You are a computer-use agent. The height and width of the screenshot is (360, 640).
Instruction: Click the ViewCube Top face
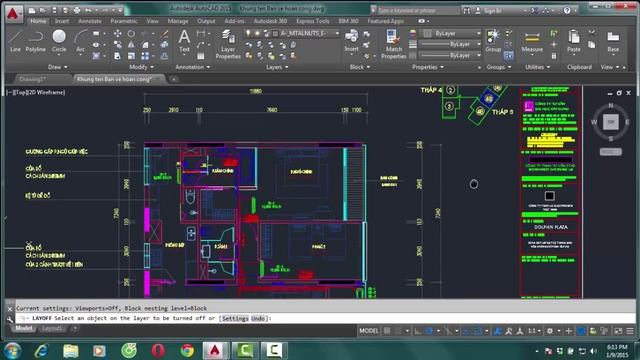click(611, 122)
